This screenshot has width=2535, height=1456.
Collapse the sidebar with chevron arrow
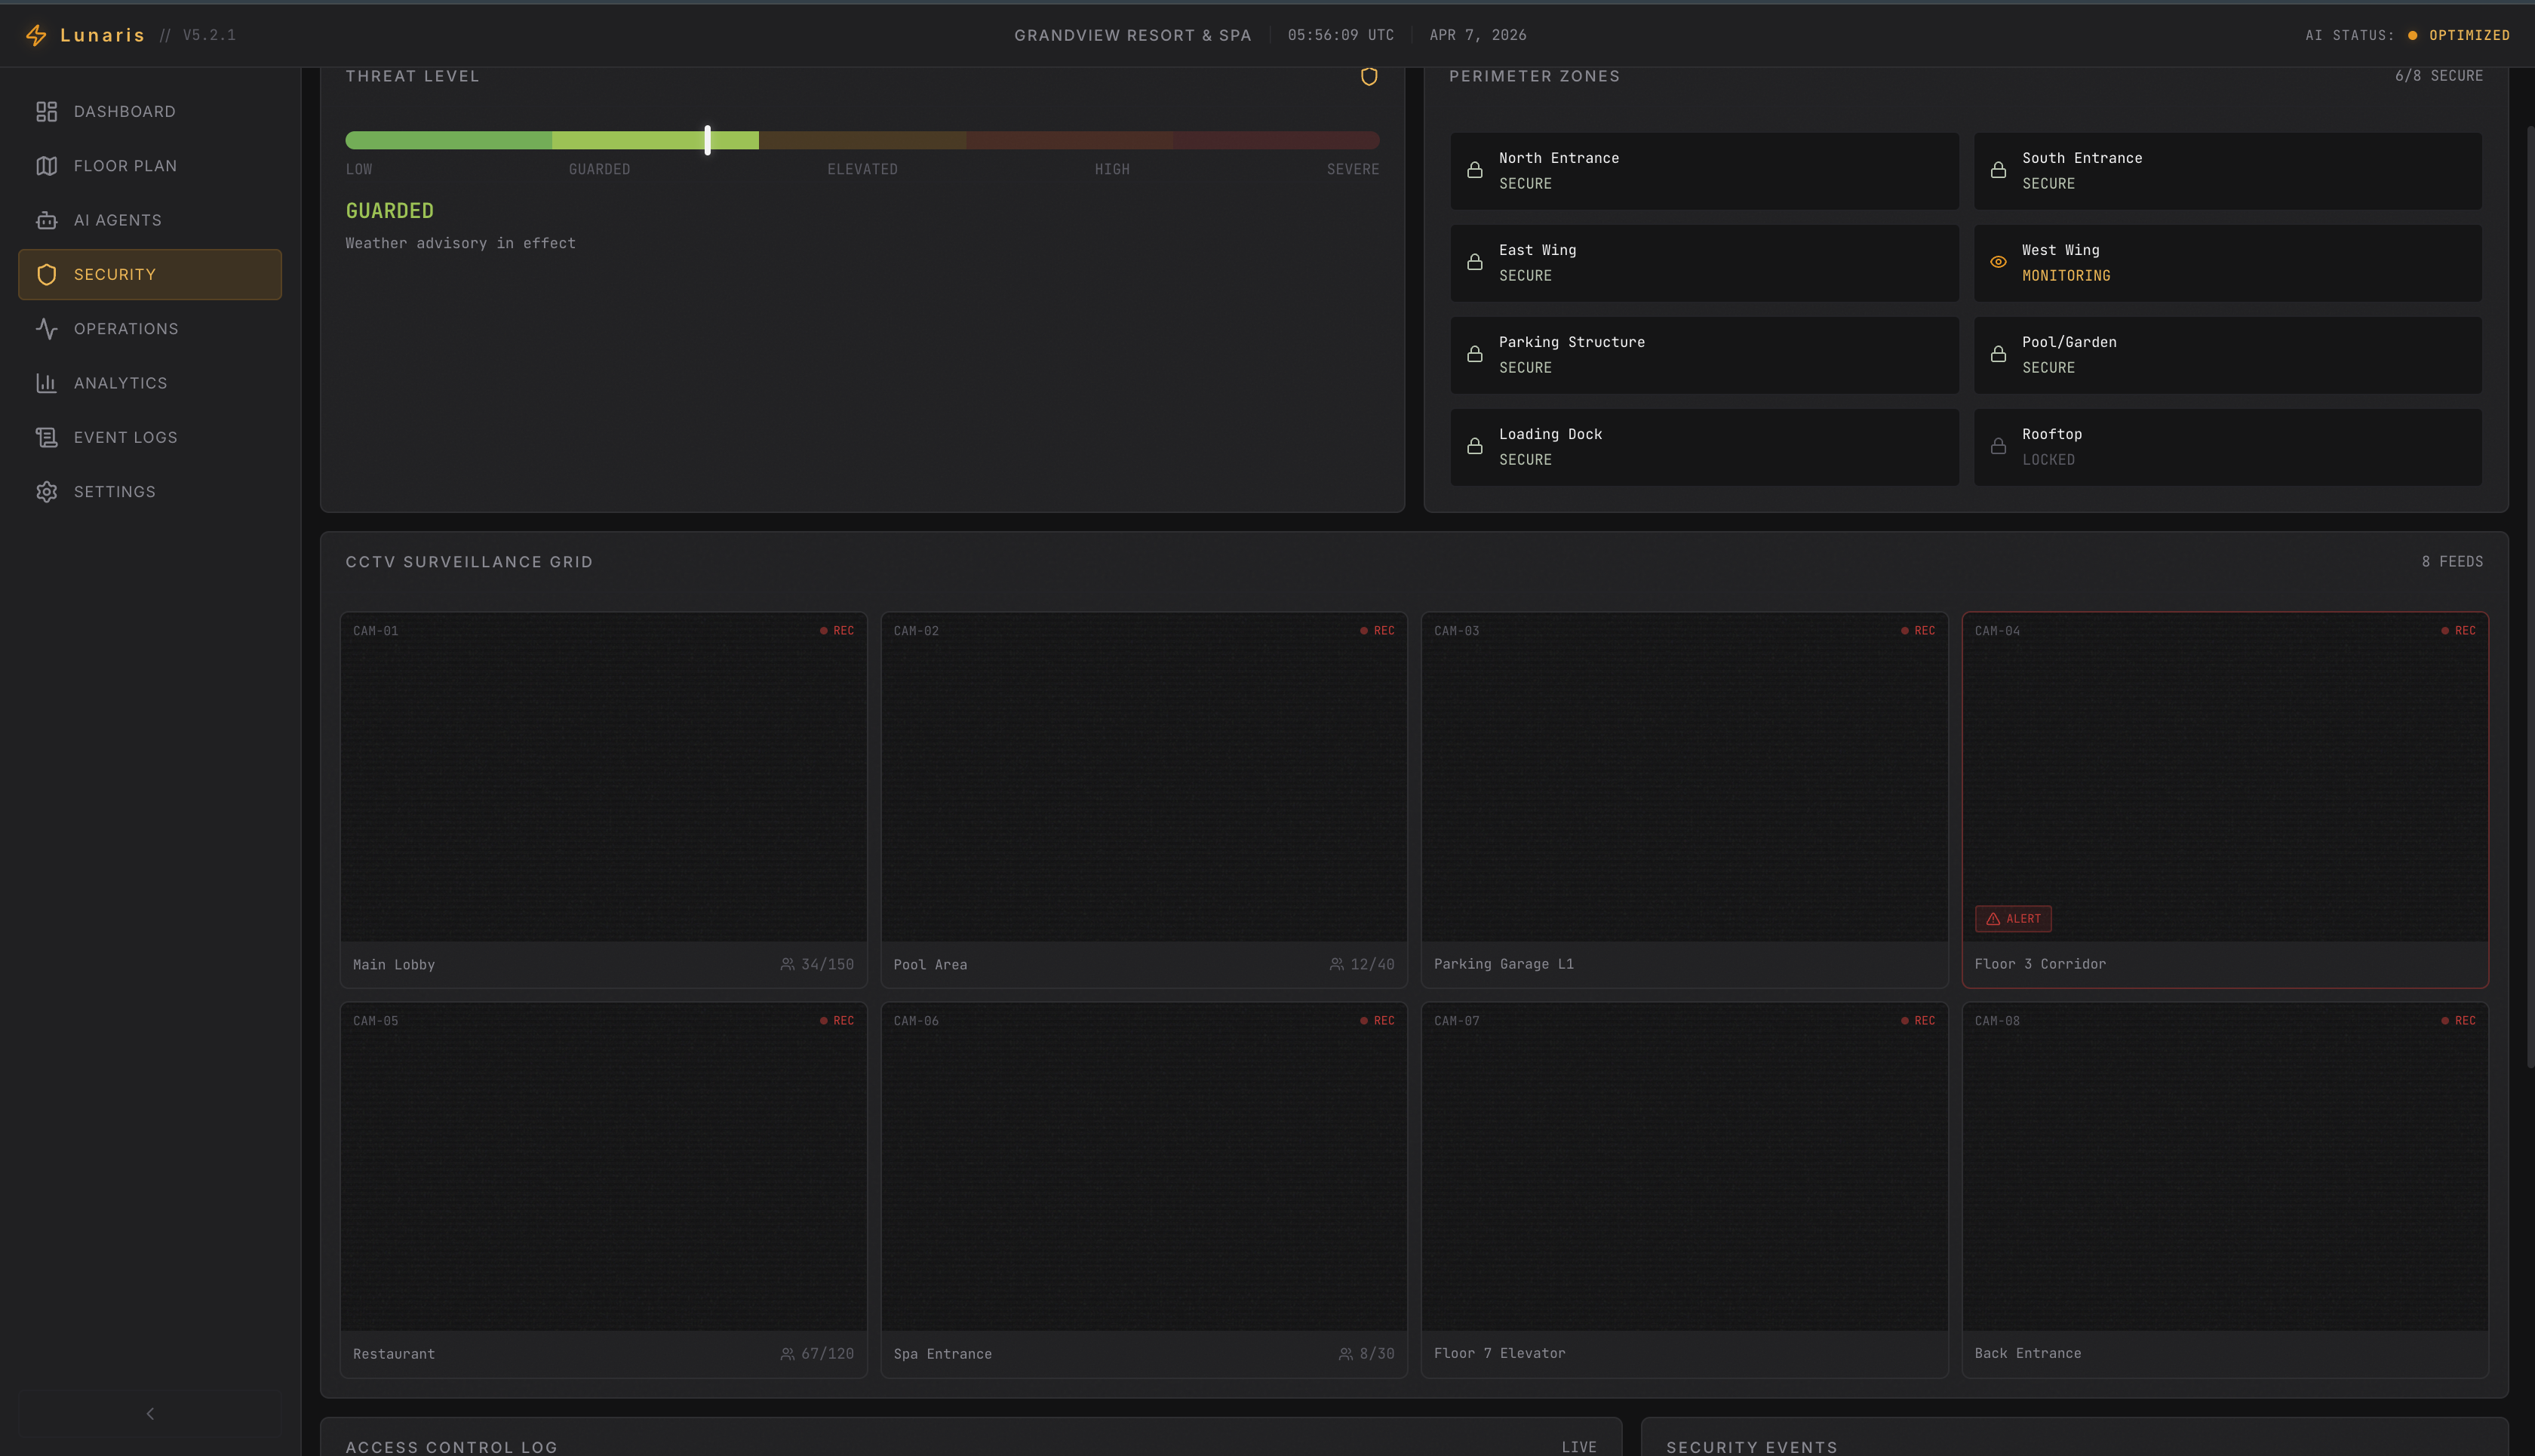[150, 1413]
